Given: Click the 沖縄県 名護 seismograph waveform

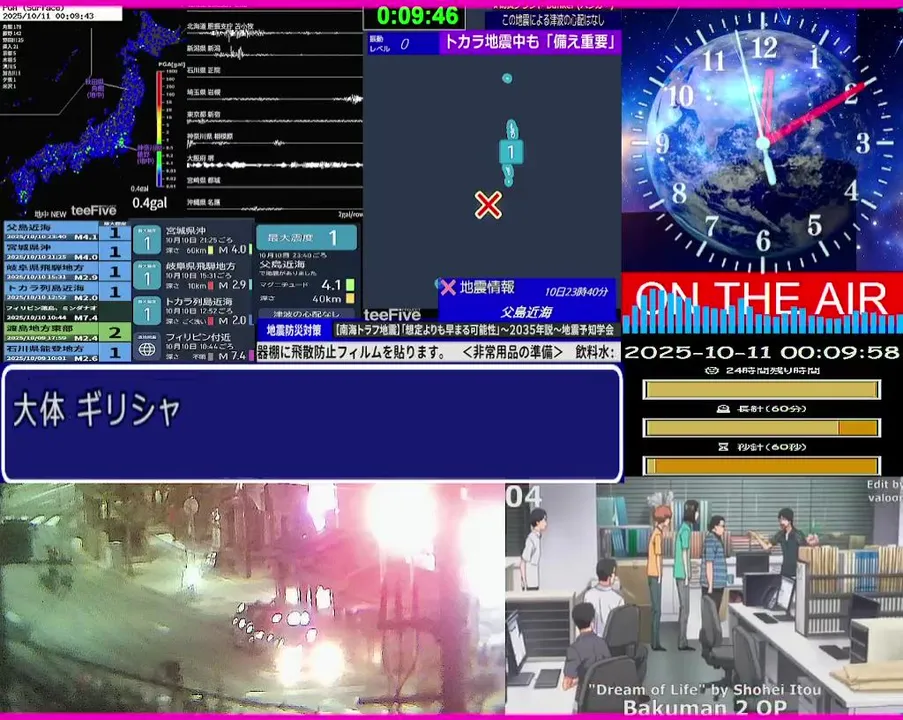Looking at the screenshot, I should point(274,207).
